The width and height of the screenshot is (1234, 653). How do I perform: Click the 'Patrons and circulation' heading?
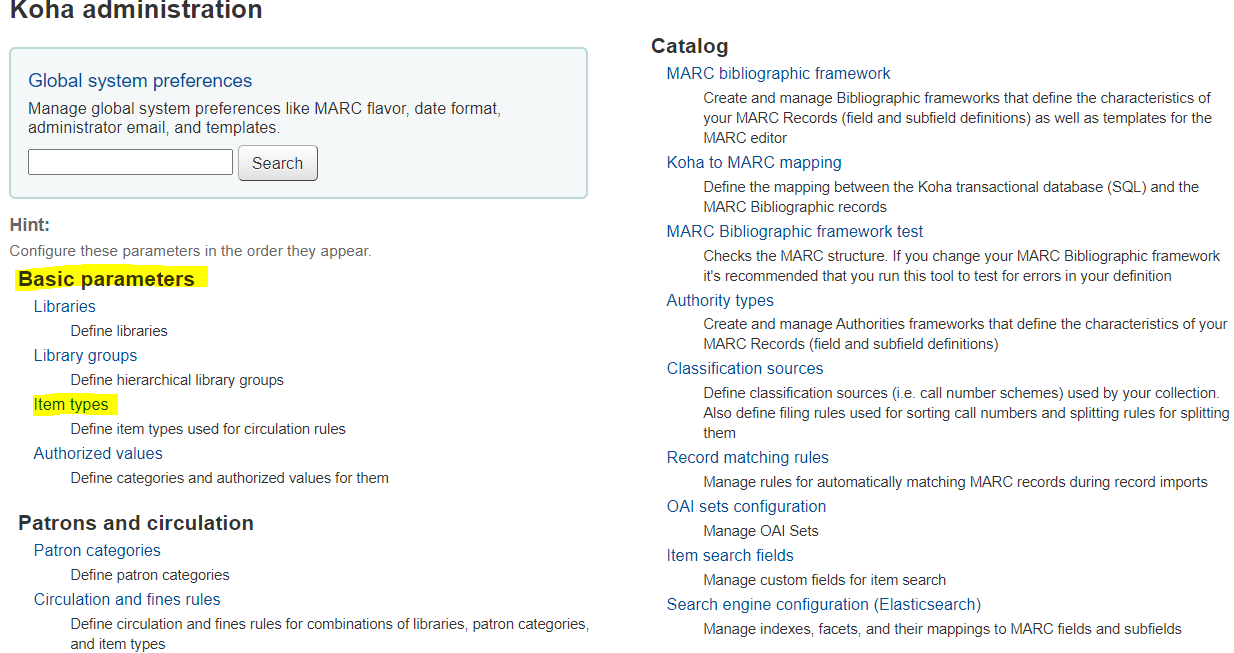(136, 522)
